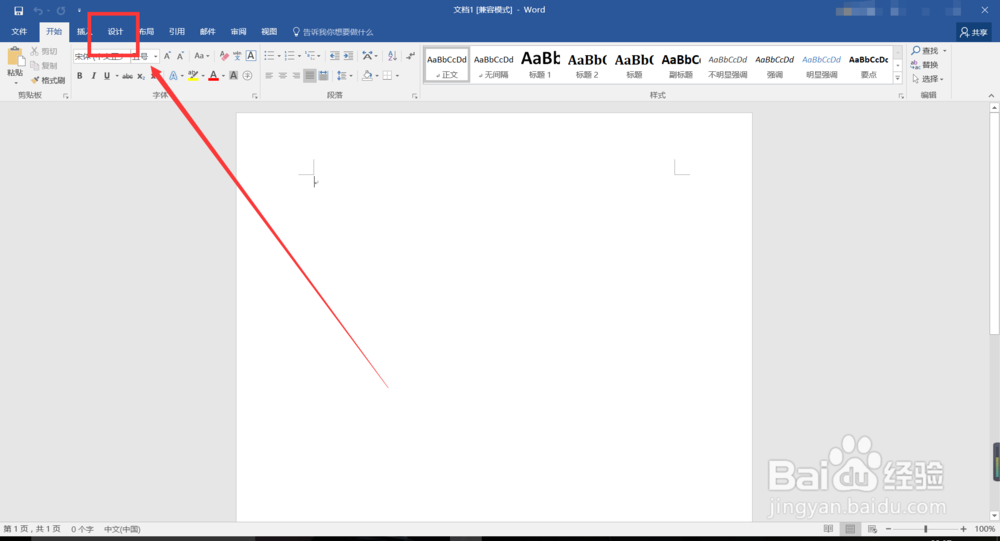This screenshot has height=541, width=1000.
Task: Switch to the 引用 (References) tab
Action: pos(177,31)
